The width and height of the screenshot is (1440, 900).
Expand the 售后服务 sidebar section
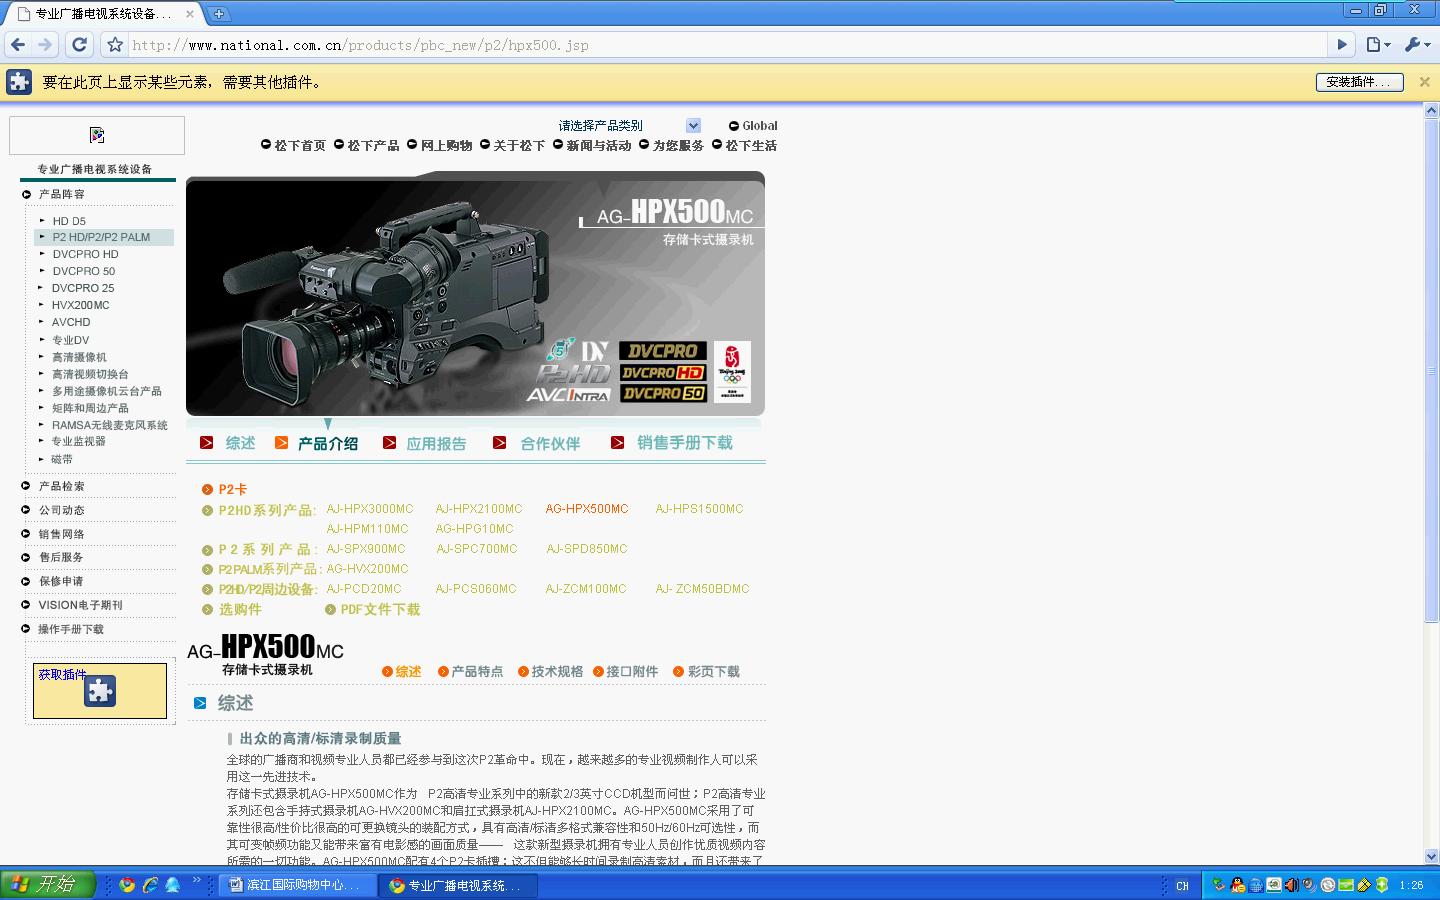pyautogui.click(x=62, y=557)
